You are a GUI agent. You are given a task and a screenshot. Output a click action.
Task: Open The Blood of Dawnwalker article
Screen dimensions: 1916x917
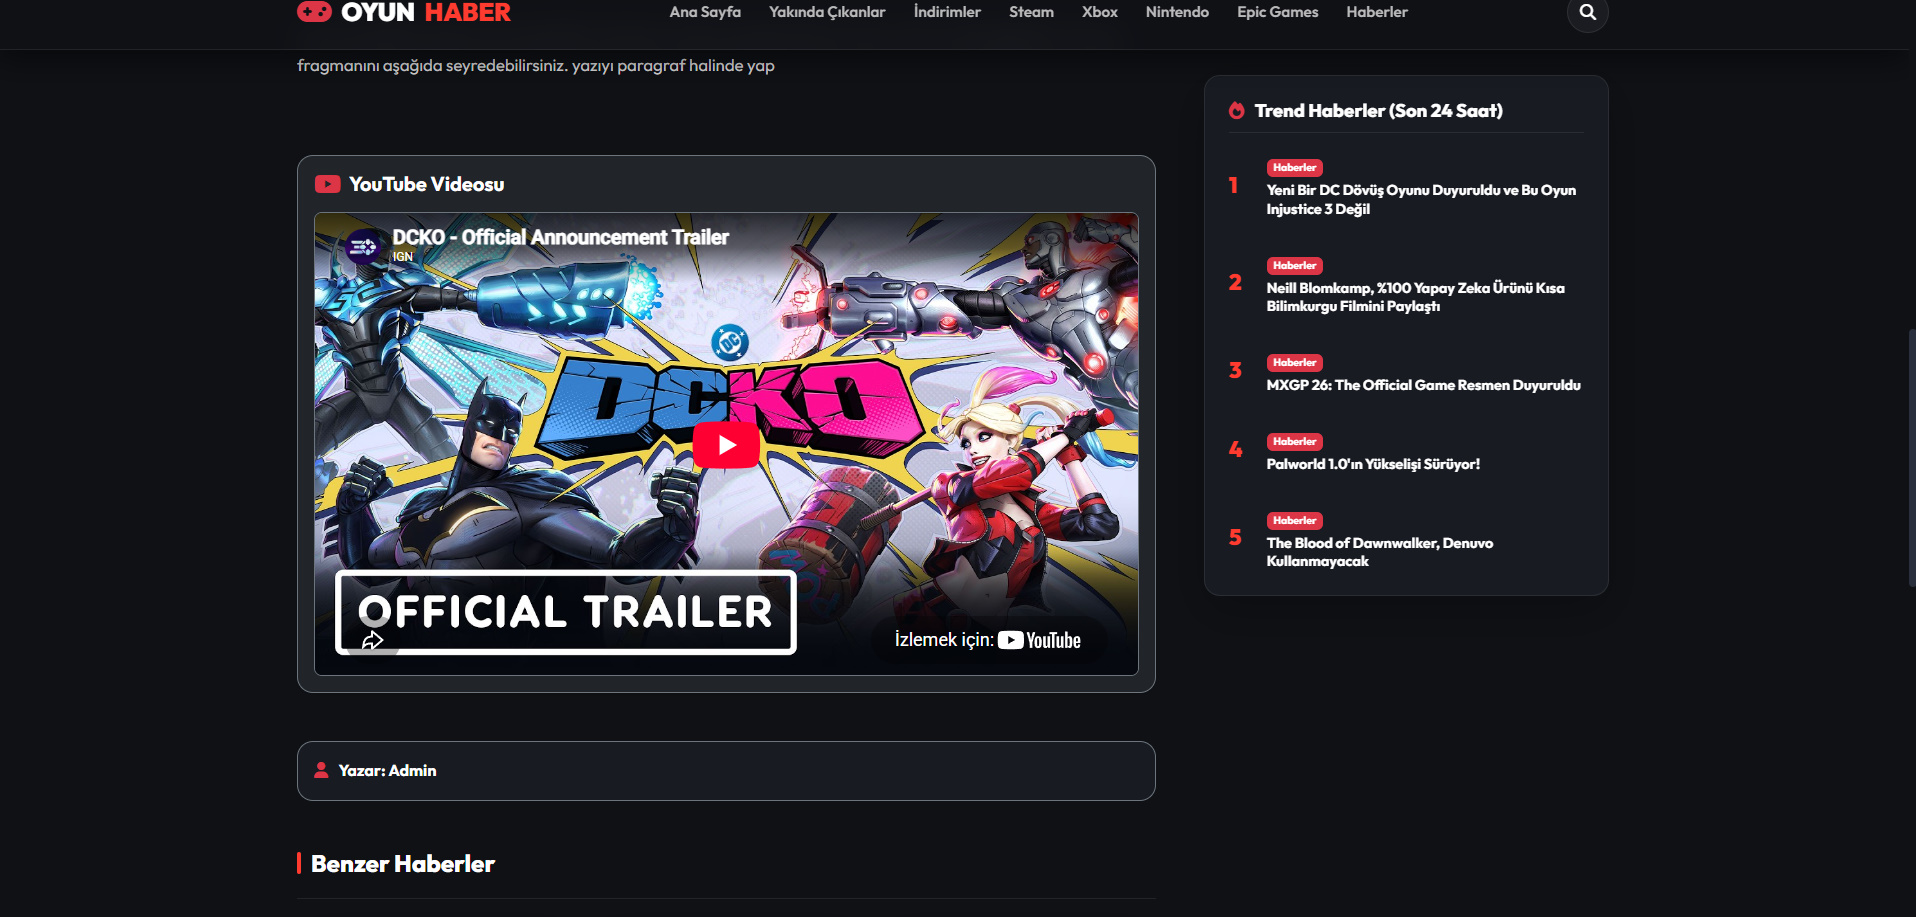pos(1379,552)
